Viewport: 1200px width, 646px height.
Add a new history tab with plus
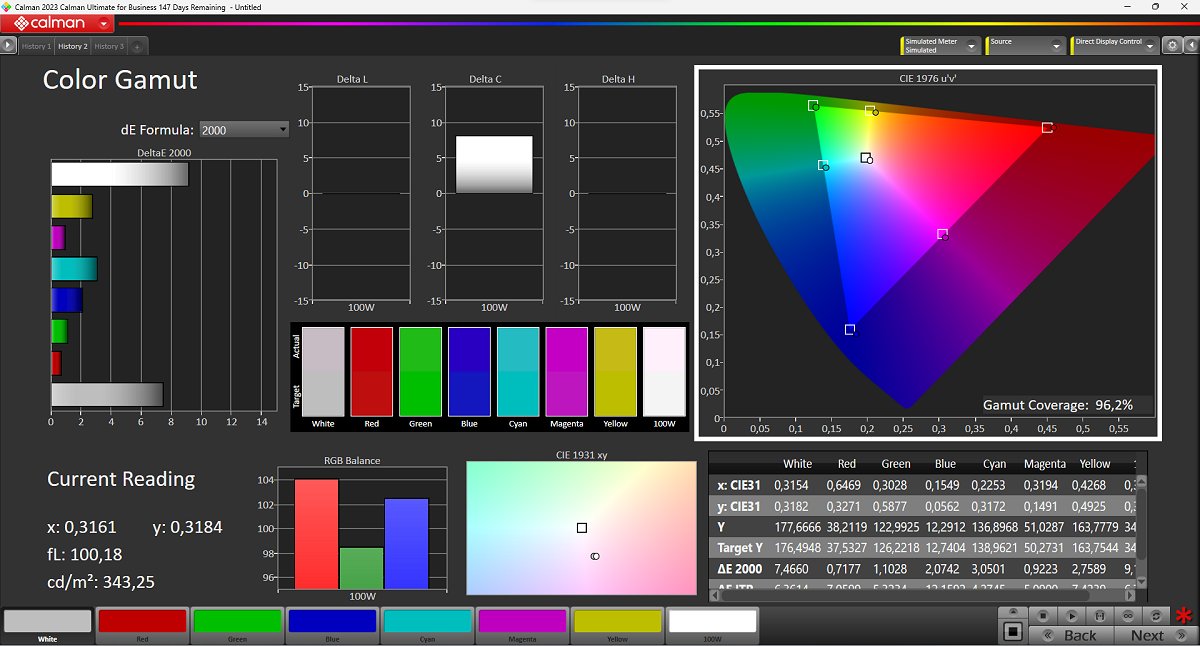(137, 46)
